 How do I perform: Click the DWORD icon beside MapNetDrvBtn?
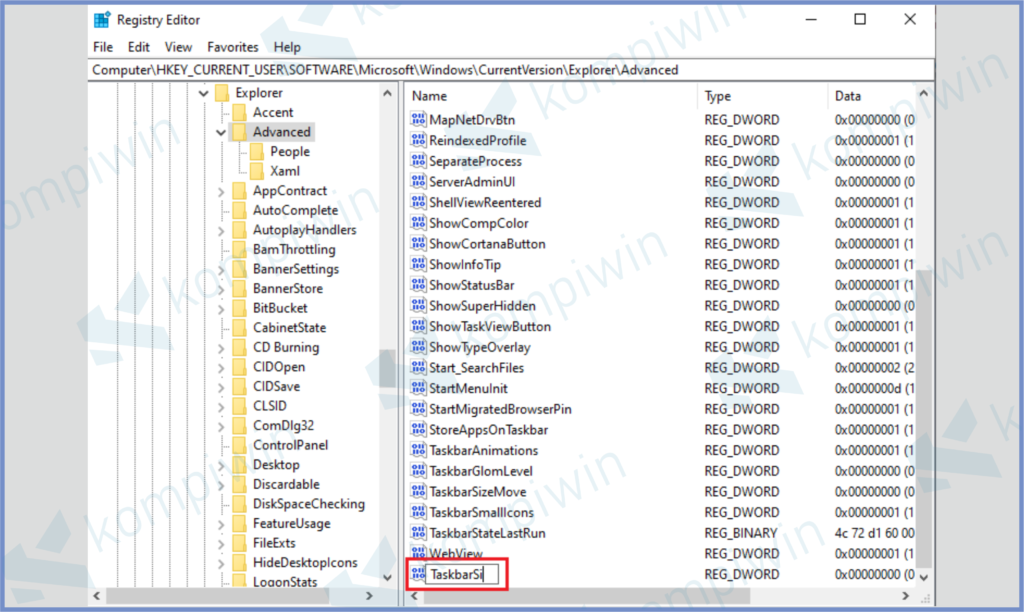point(418,120)
